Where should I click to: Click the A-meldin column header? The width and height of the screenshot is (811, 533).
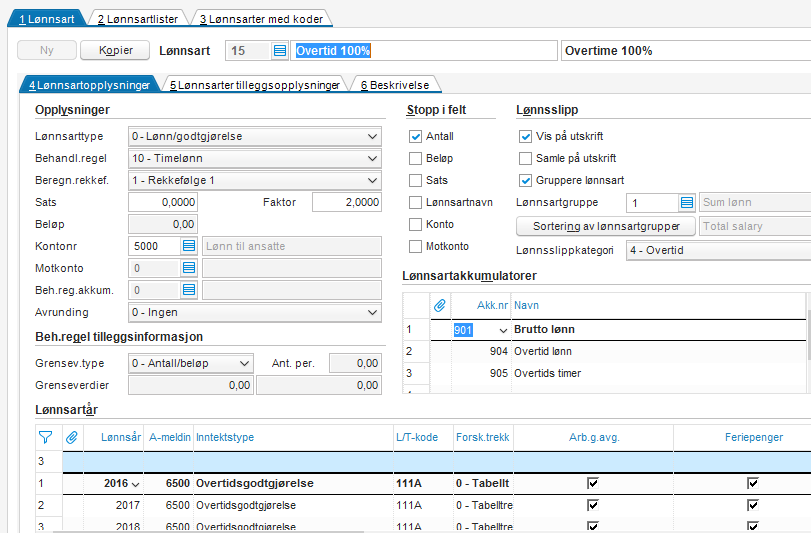170,437
